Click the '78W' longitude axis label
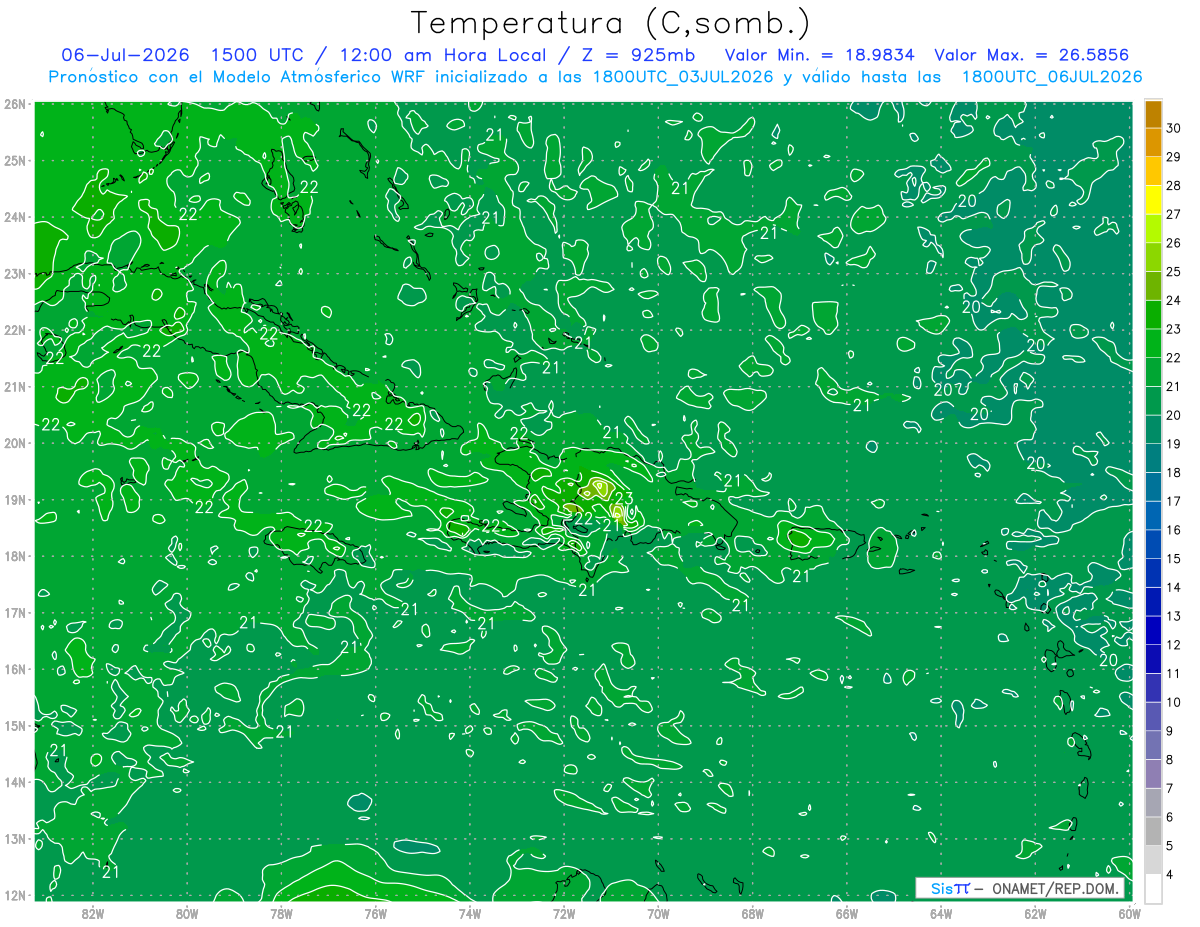The width and height of the screenshot is (1200, 927). 281,914
